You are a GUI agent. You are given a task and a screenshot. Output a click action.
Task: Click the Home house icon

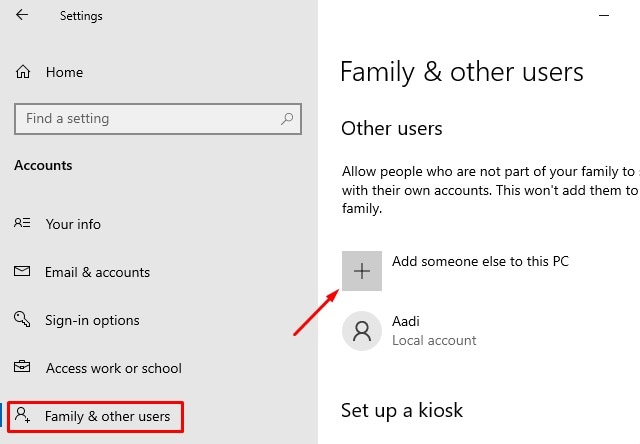point(23,72)
